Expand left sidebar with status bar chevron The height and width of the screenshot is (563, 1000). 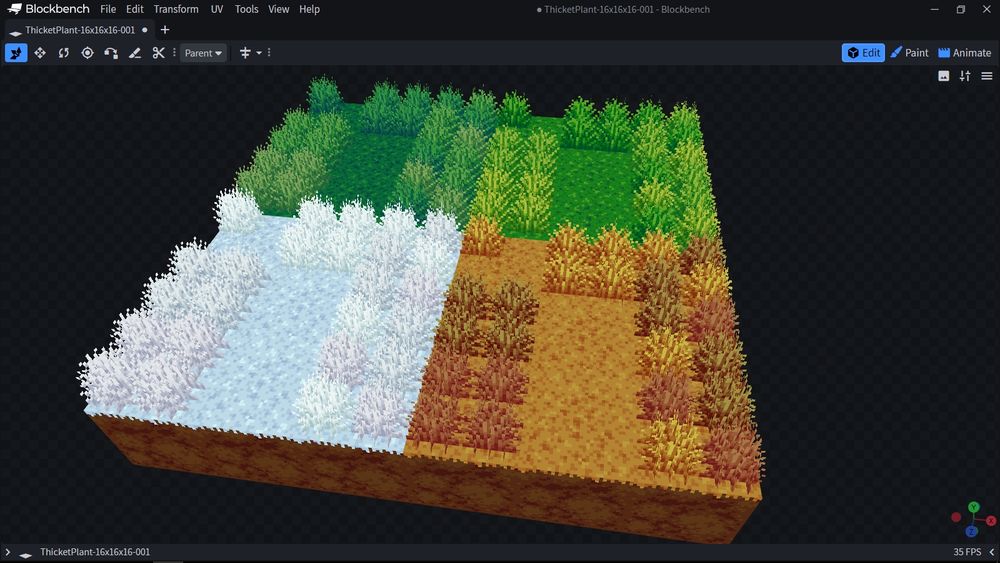click(8, 552)
